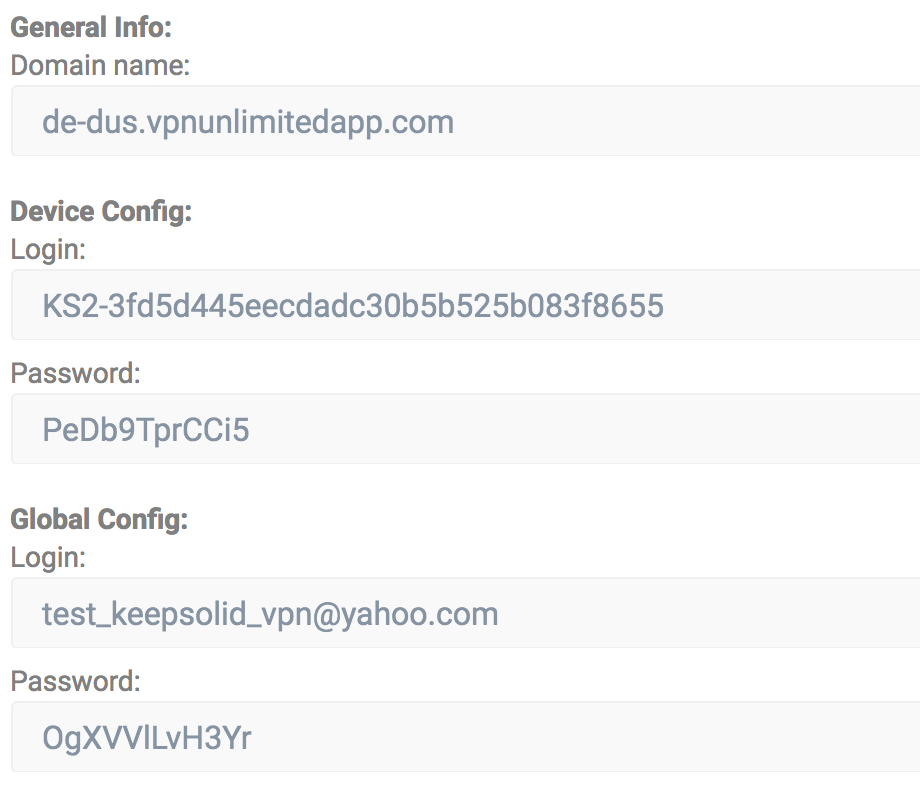Image resolution: width=920 pixels, height=795 pixels.
Task: Click 'yahoo.com' in the global login email
Action: [419, 615]
